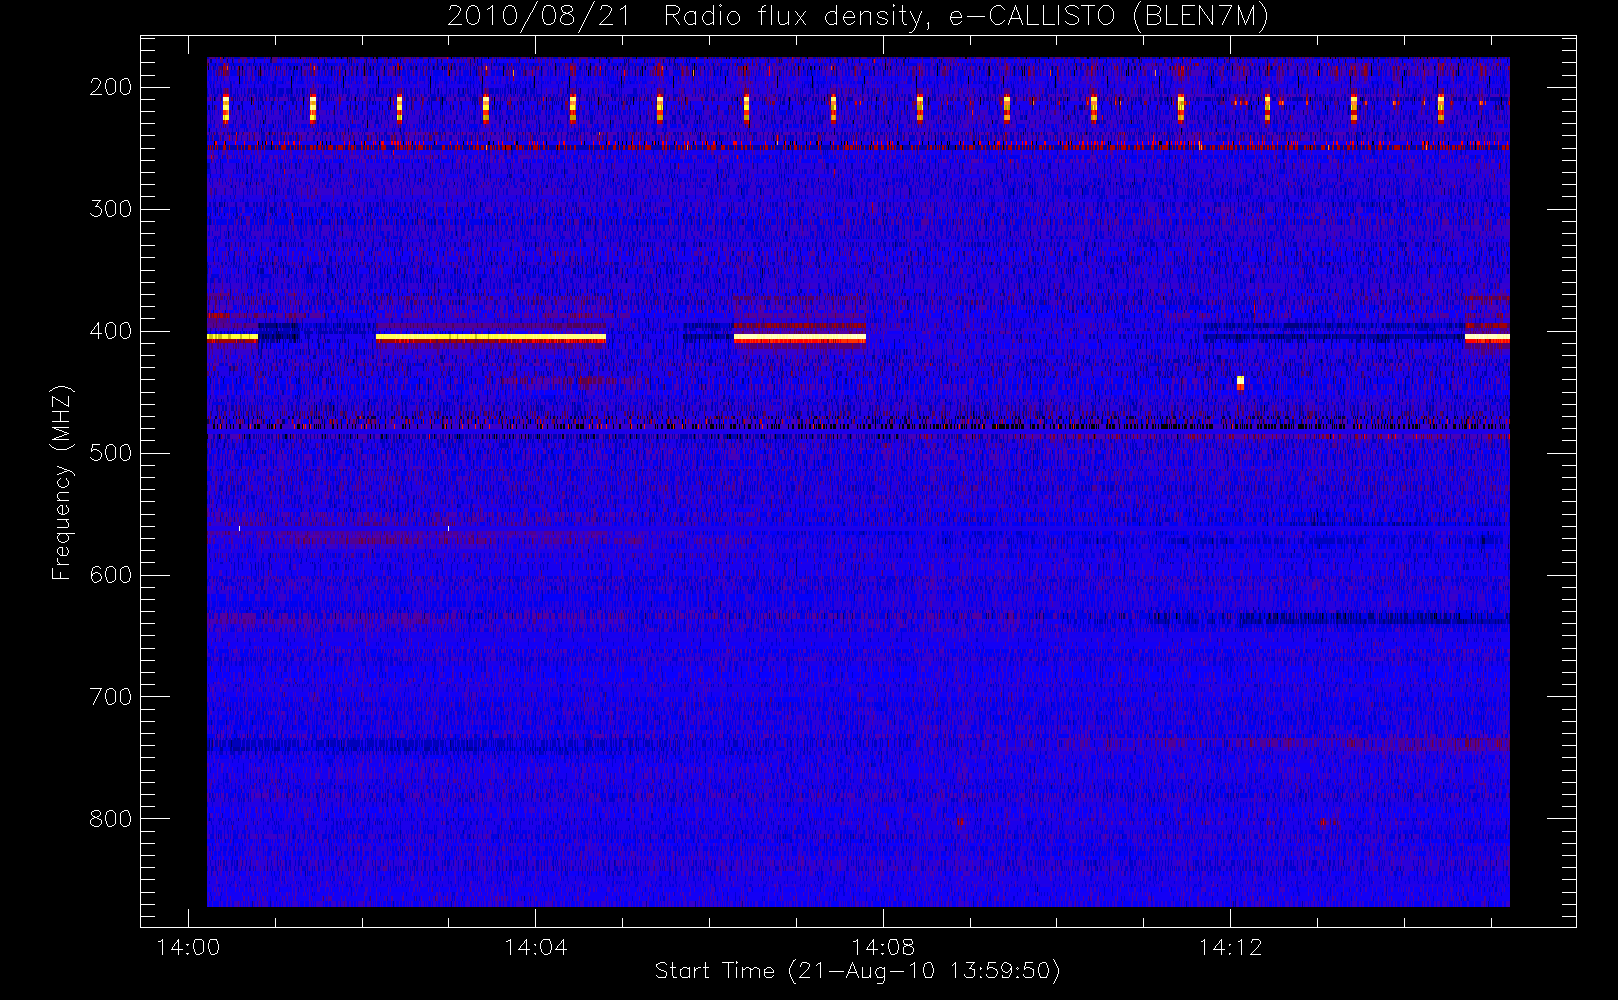Screen dimensions: 1618x1000
Task: Select the 200 frequency tick label
Action: (x=110, y=87)
